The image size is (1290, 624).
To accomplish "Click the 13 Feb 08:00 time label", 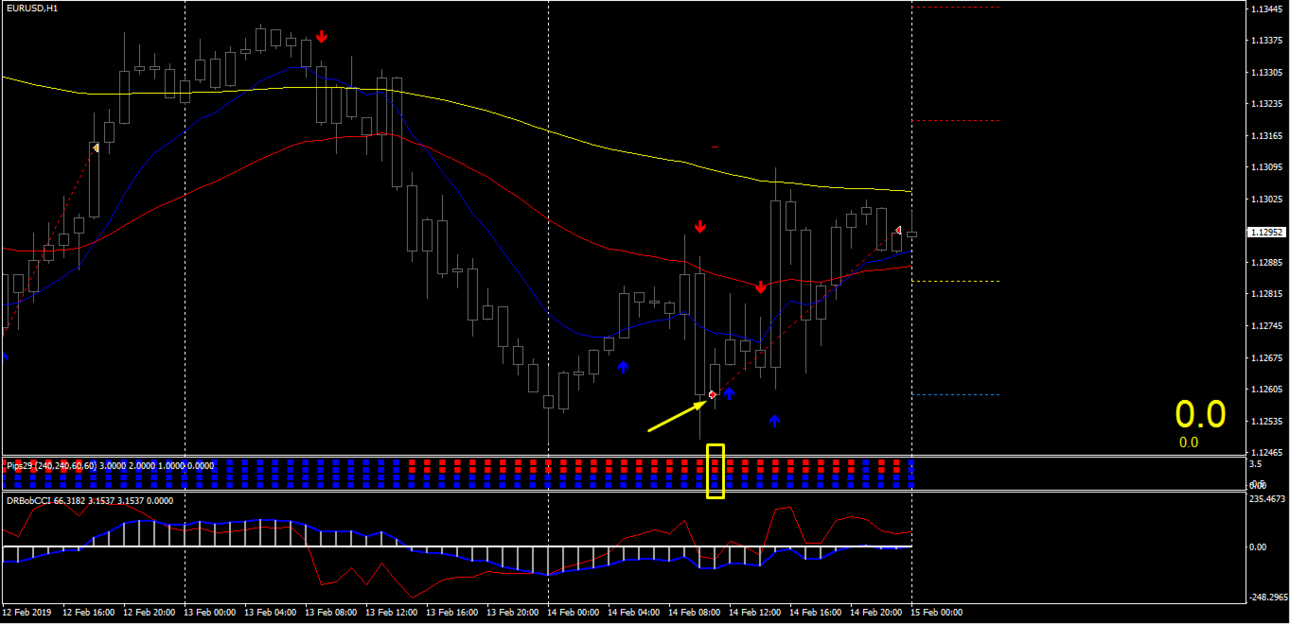I will 331,611.
